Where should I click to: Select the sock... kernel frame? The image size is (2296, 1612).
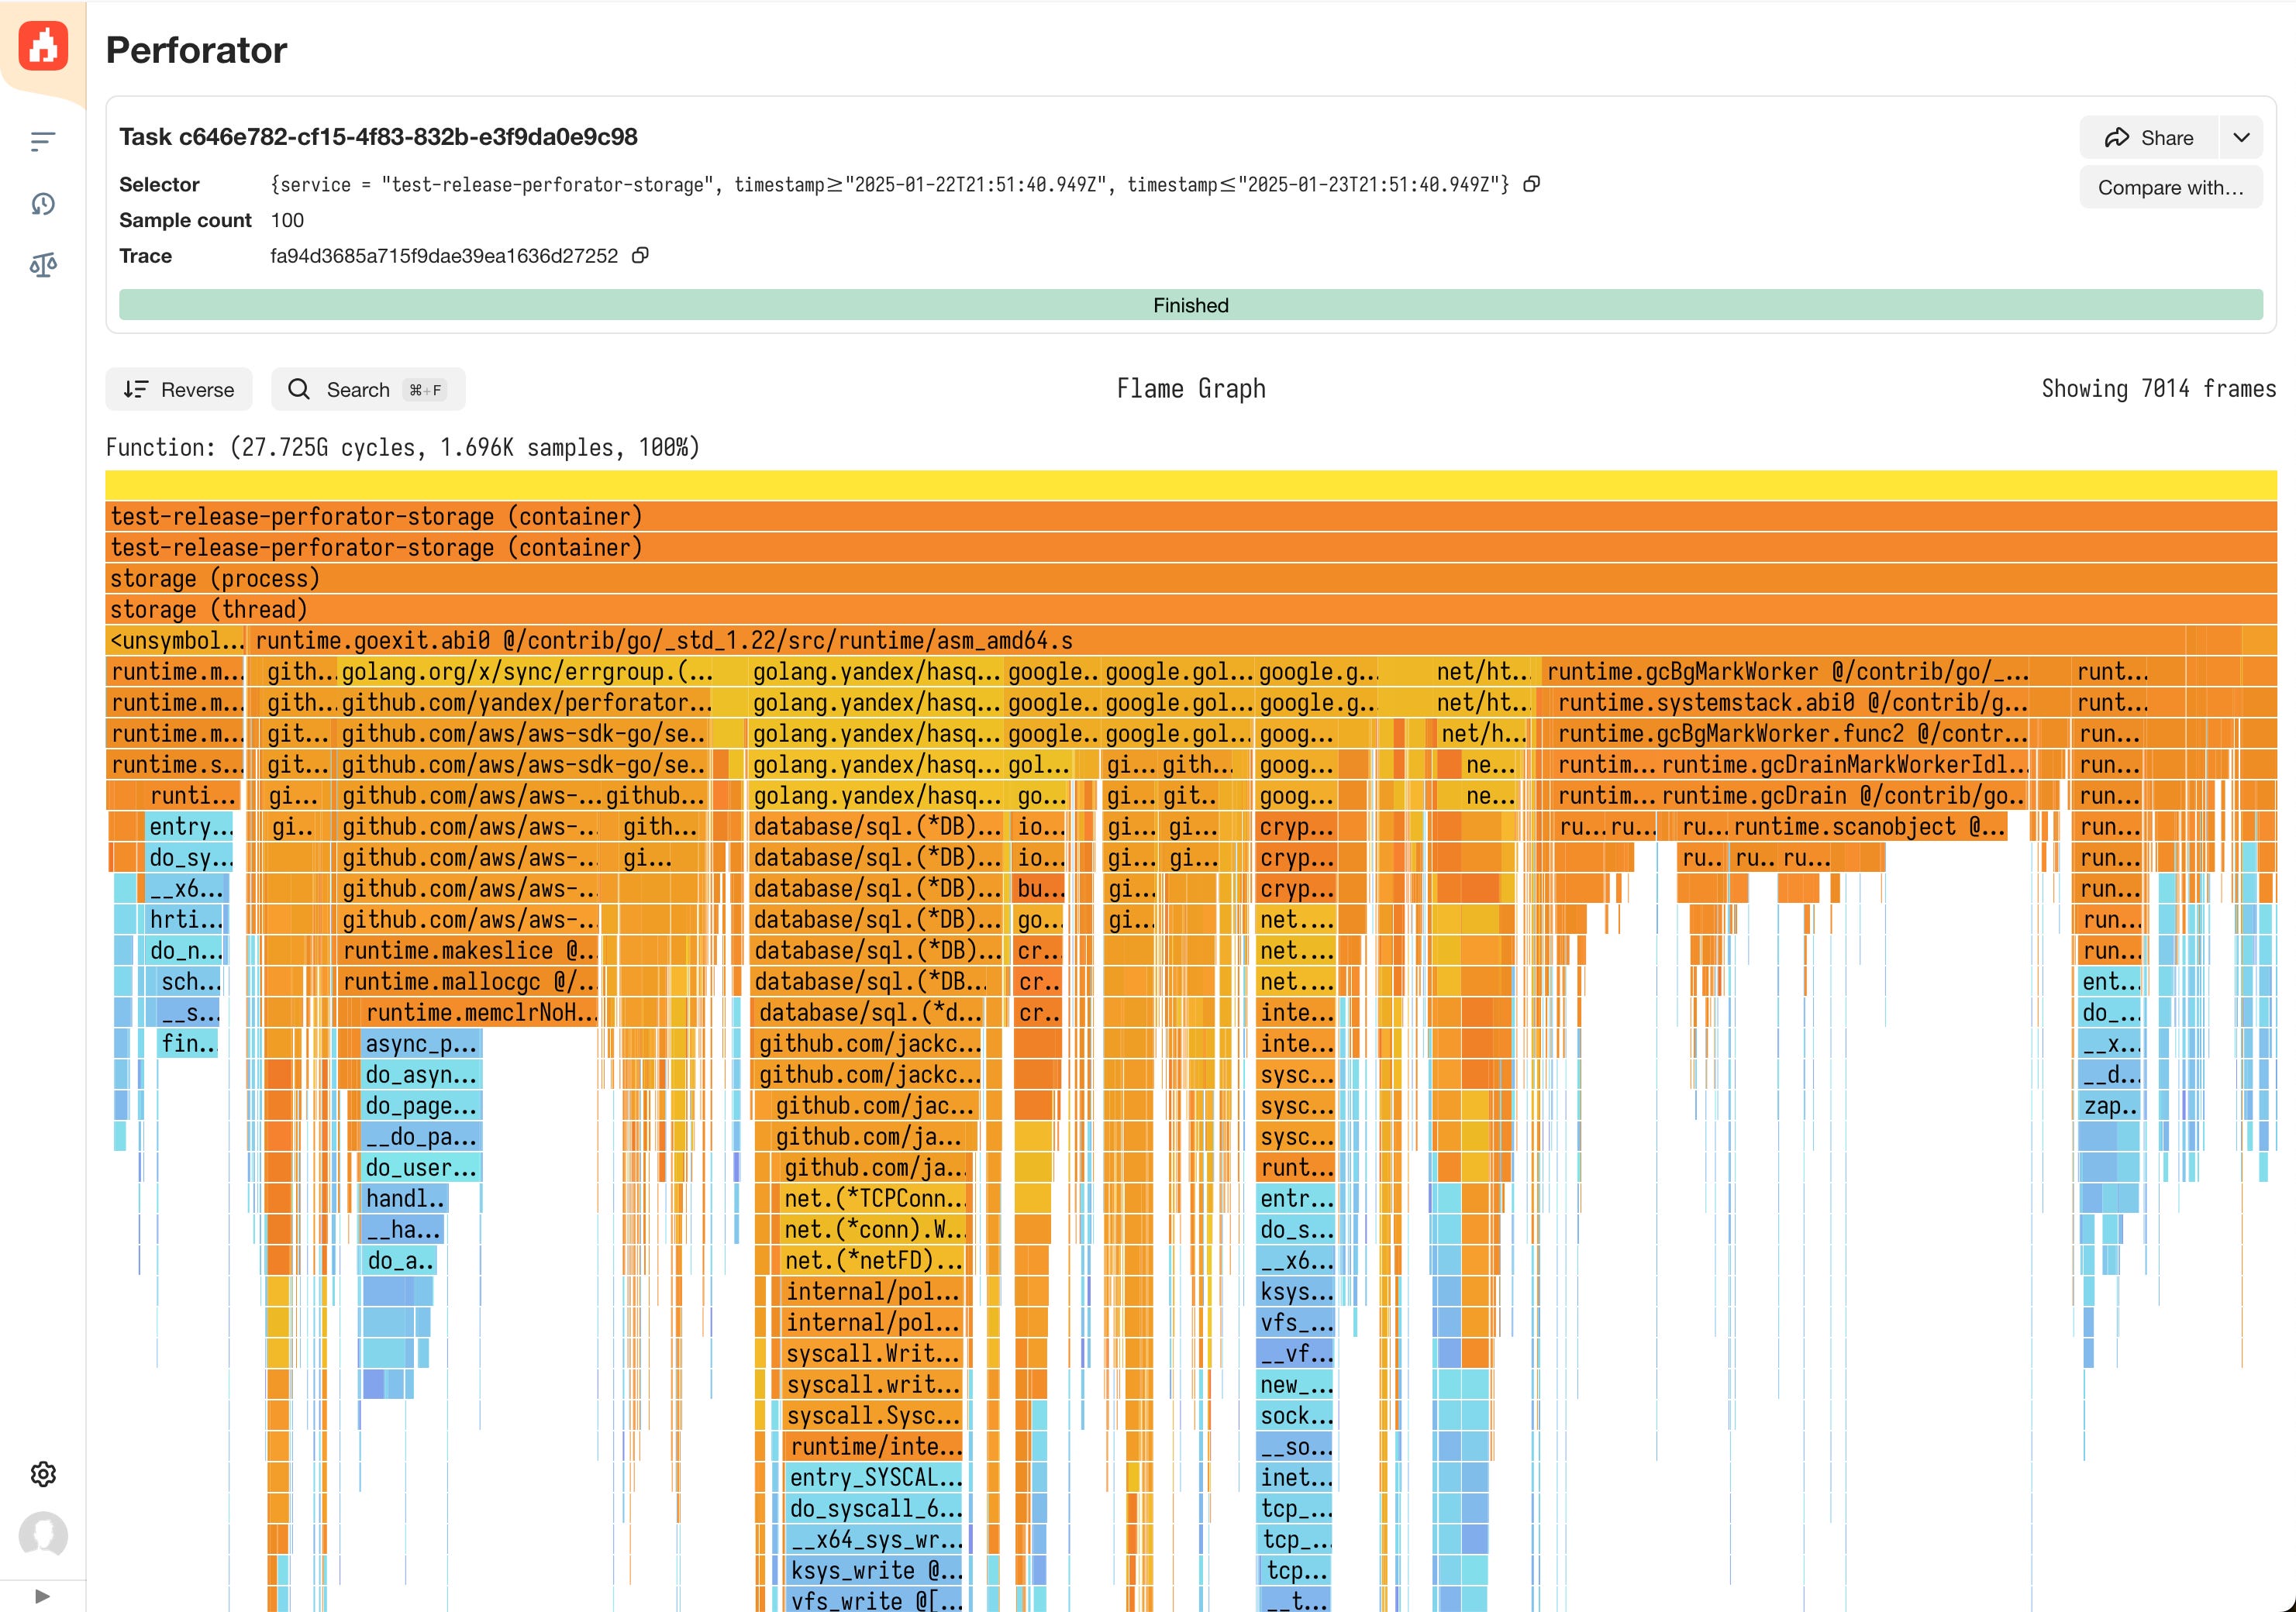tap(1296, 1415)
